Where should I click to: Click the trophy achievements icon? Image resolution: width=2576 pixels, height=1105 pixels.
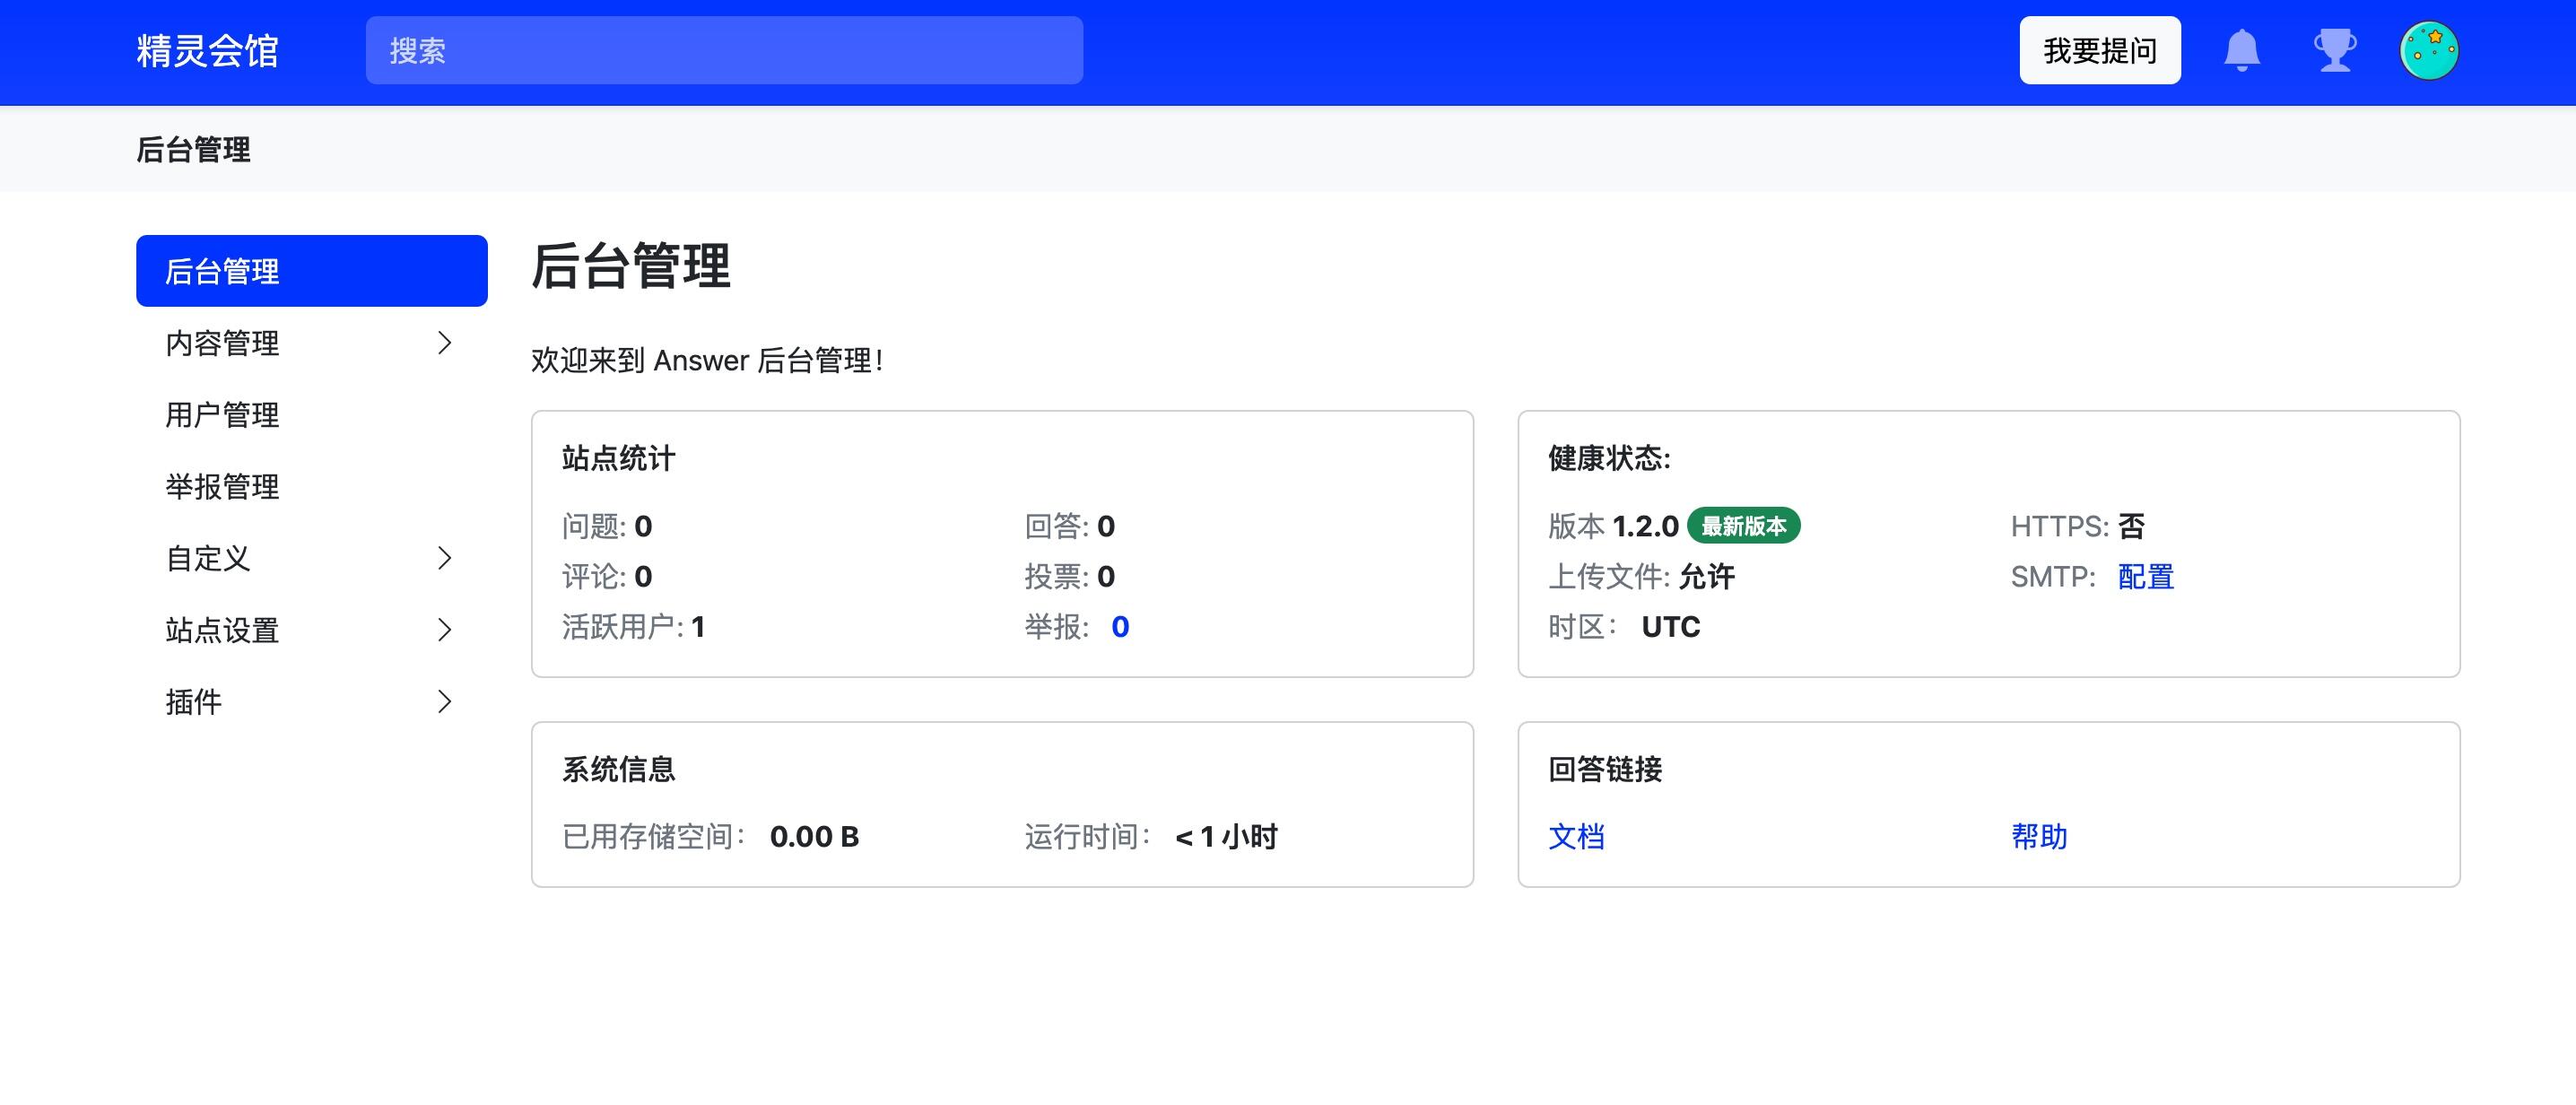click(x=2335, y=50)
